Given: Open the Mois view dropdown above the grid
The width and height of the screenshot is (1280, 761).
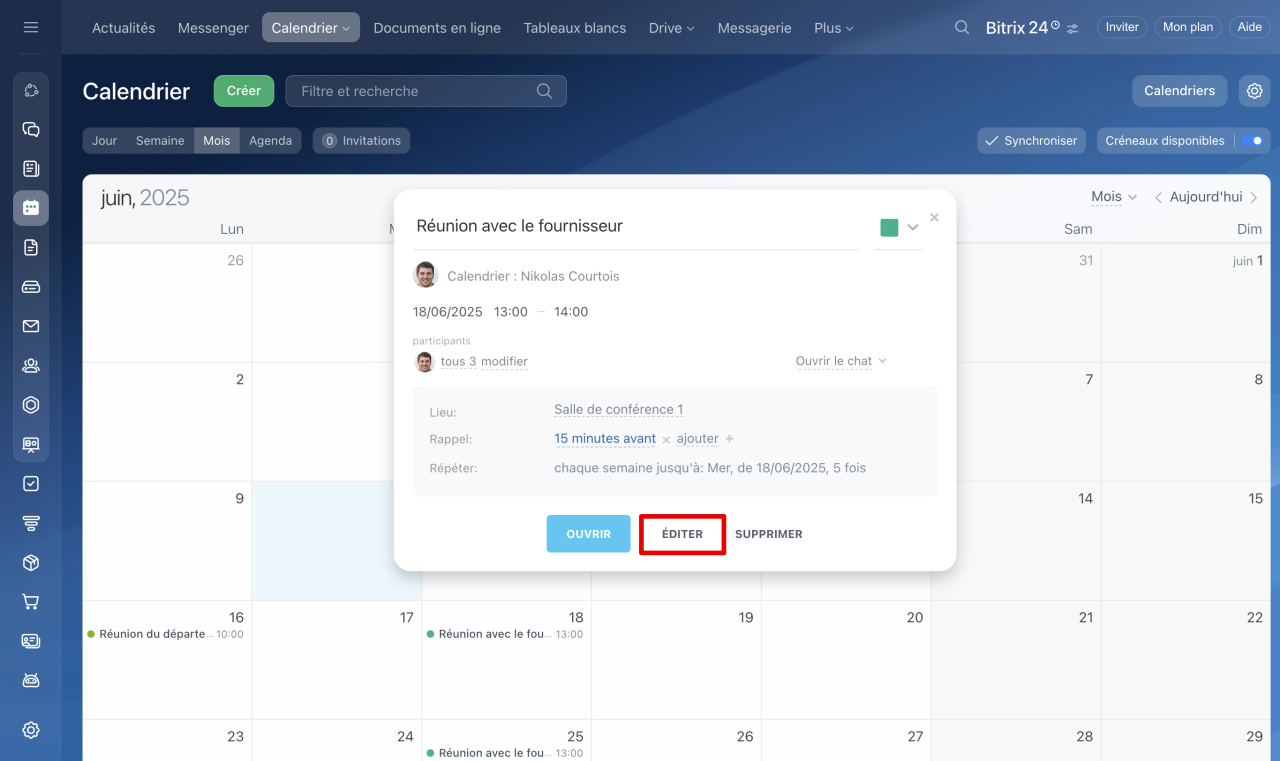Looking at the screenshot, I should pyautogui.click(x=1113, y=197).
